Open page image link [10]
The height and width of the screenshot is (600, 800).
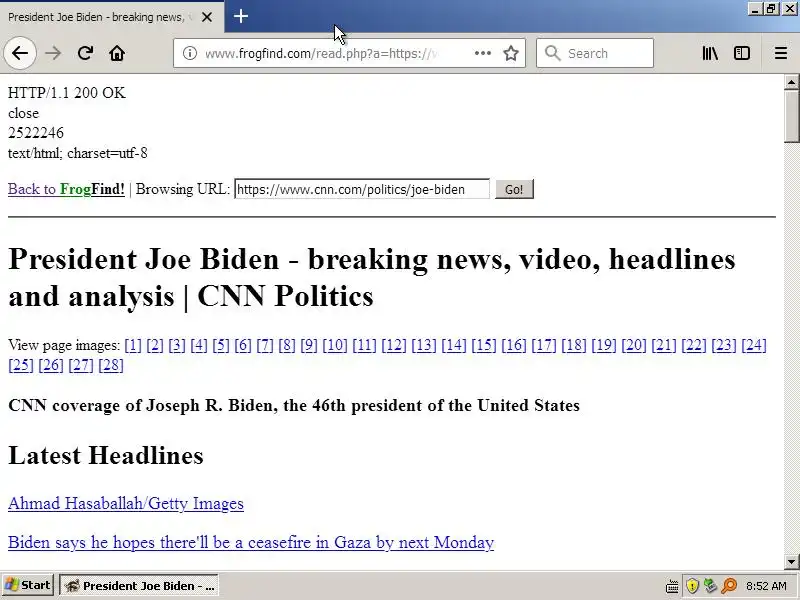click(335, 345)
